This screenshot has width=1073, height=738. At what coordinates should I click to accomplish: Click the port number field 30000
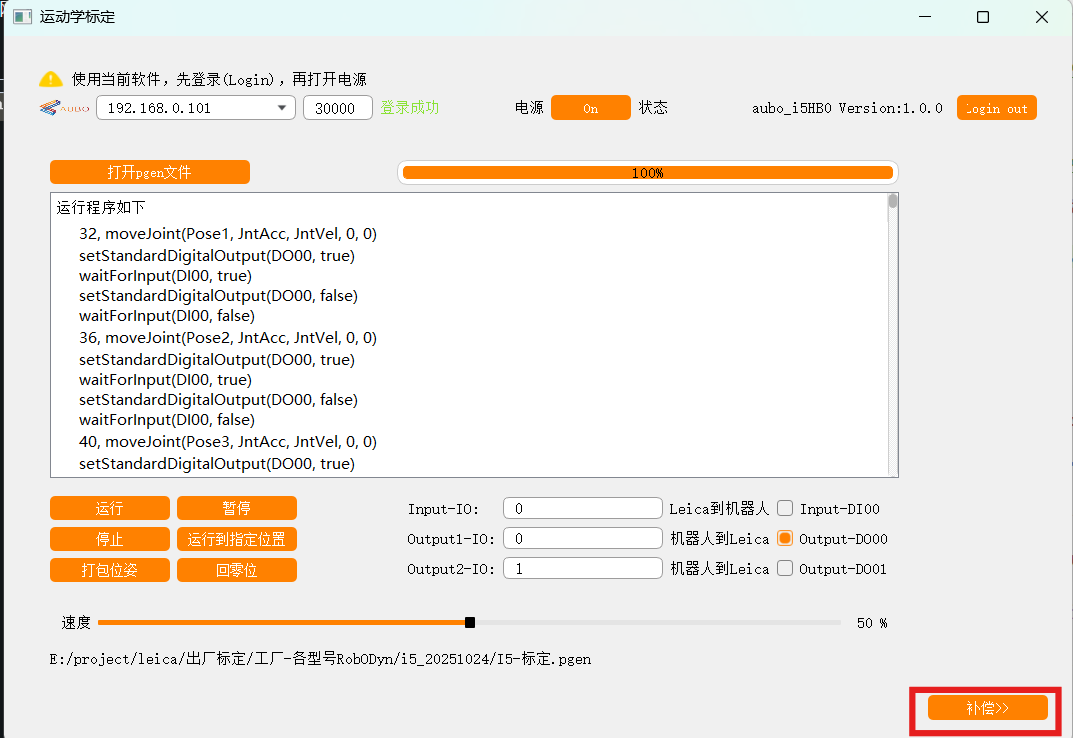tap(337, 108)
